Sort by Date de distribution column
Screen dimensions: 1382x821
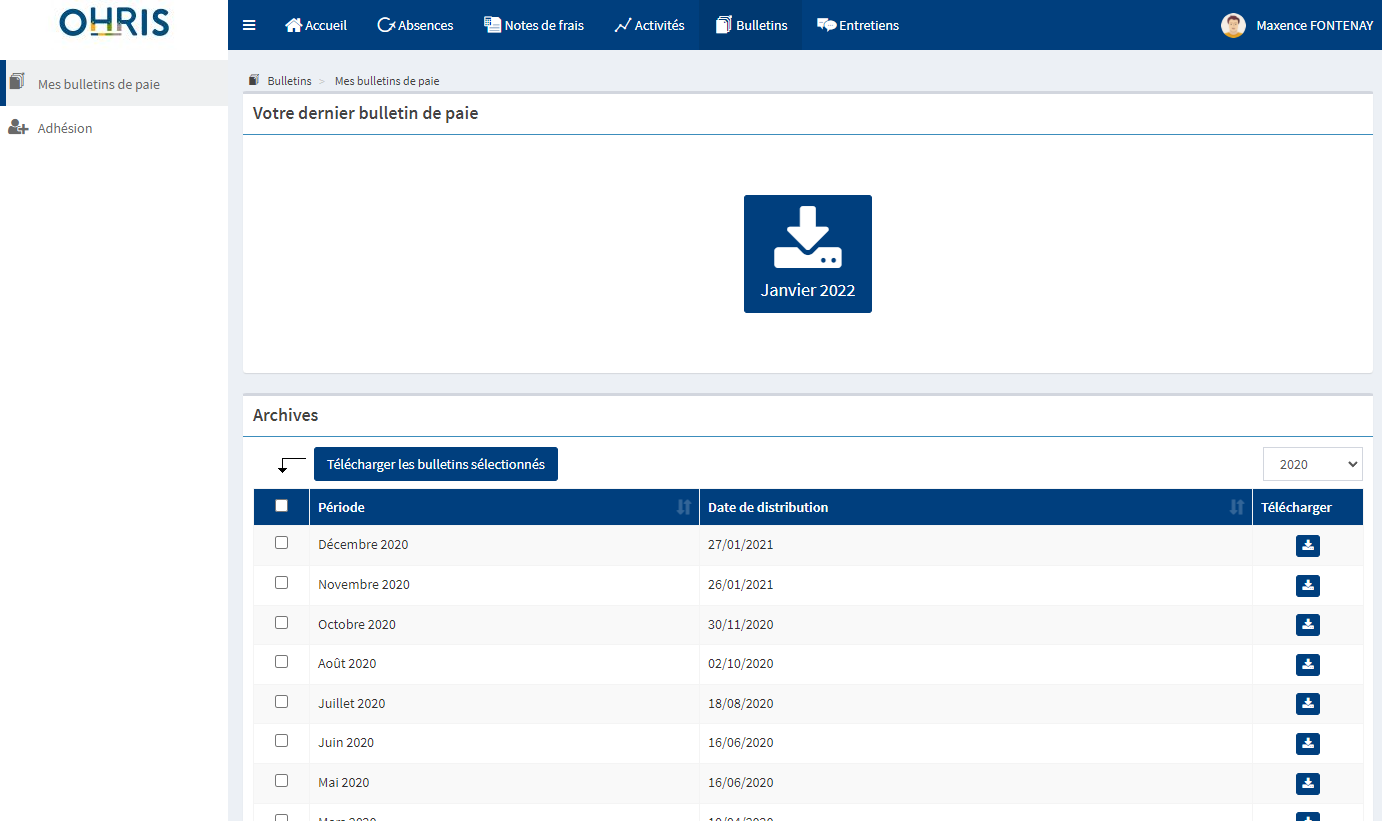click(x=1236, y=507)
